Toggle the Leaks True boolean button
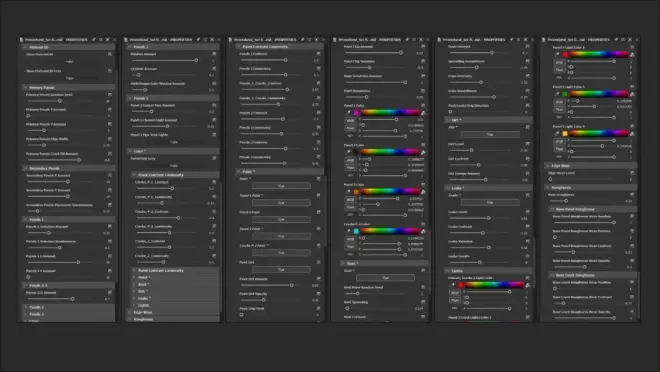Image resolution: width=660 pixels, height=372 pixels. [x=490, y=202]
